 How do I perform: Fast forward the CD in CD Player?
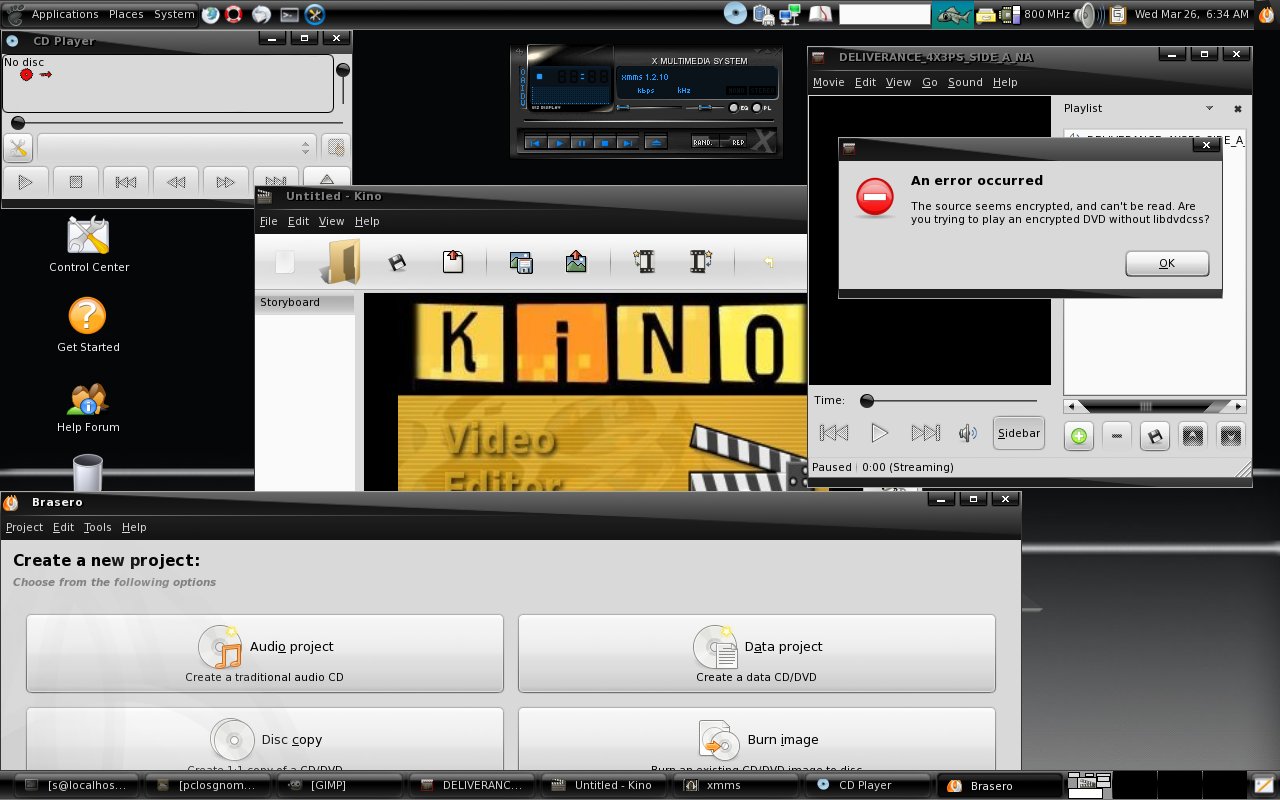click(x=226, y=182)
